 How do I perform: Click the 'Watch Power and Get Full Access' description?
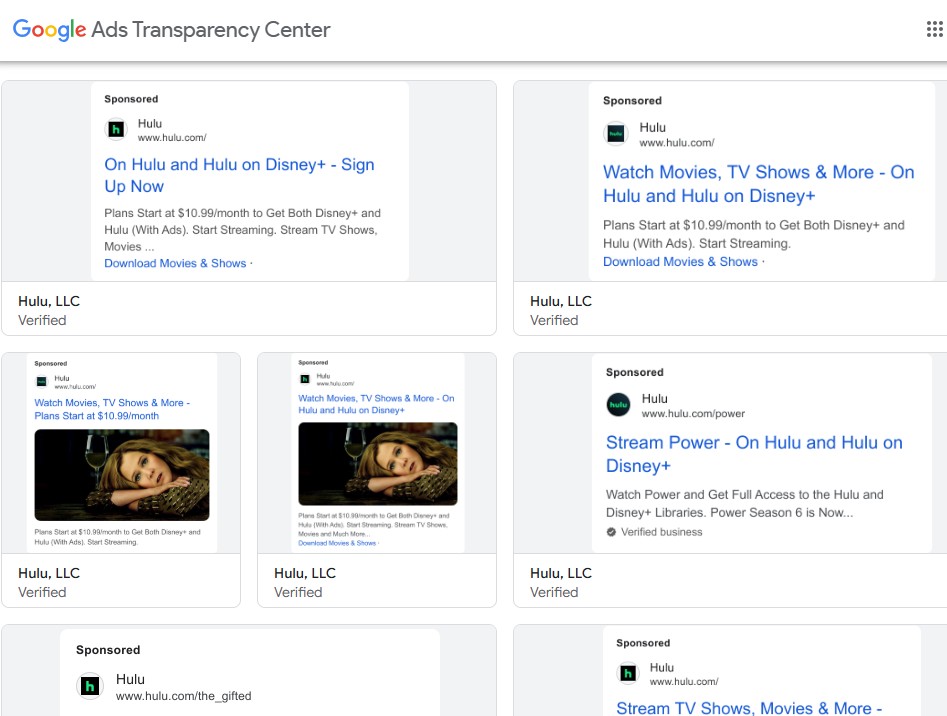click(x=745, y=503)
